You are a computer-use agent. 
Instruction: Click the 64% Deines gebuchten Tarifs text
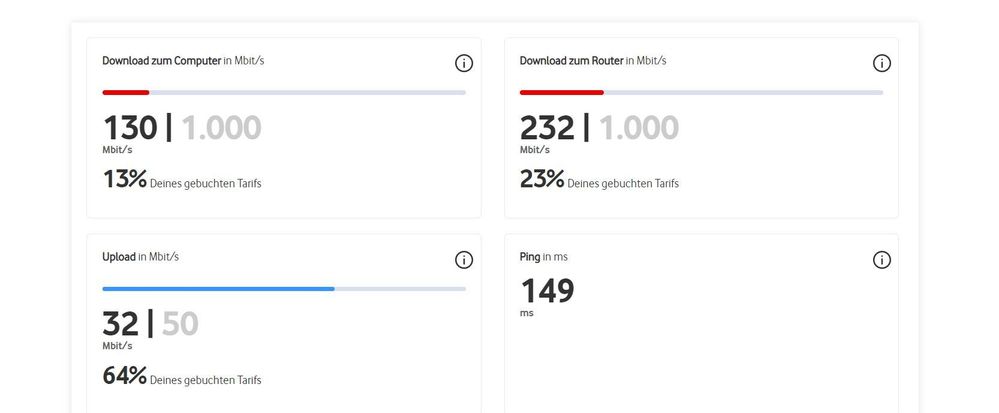[x=182, y=378]
